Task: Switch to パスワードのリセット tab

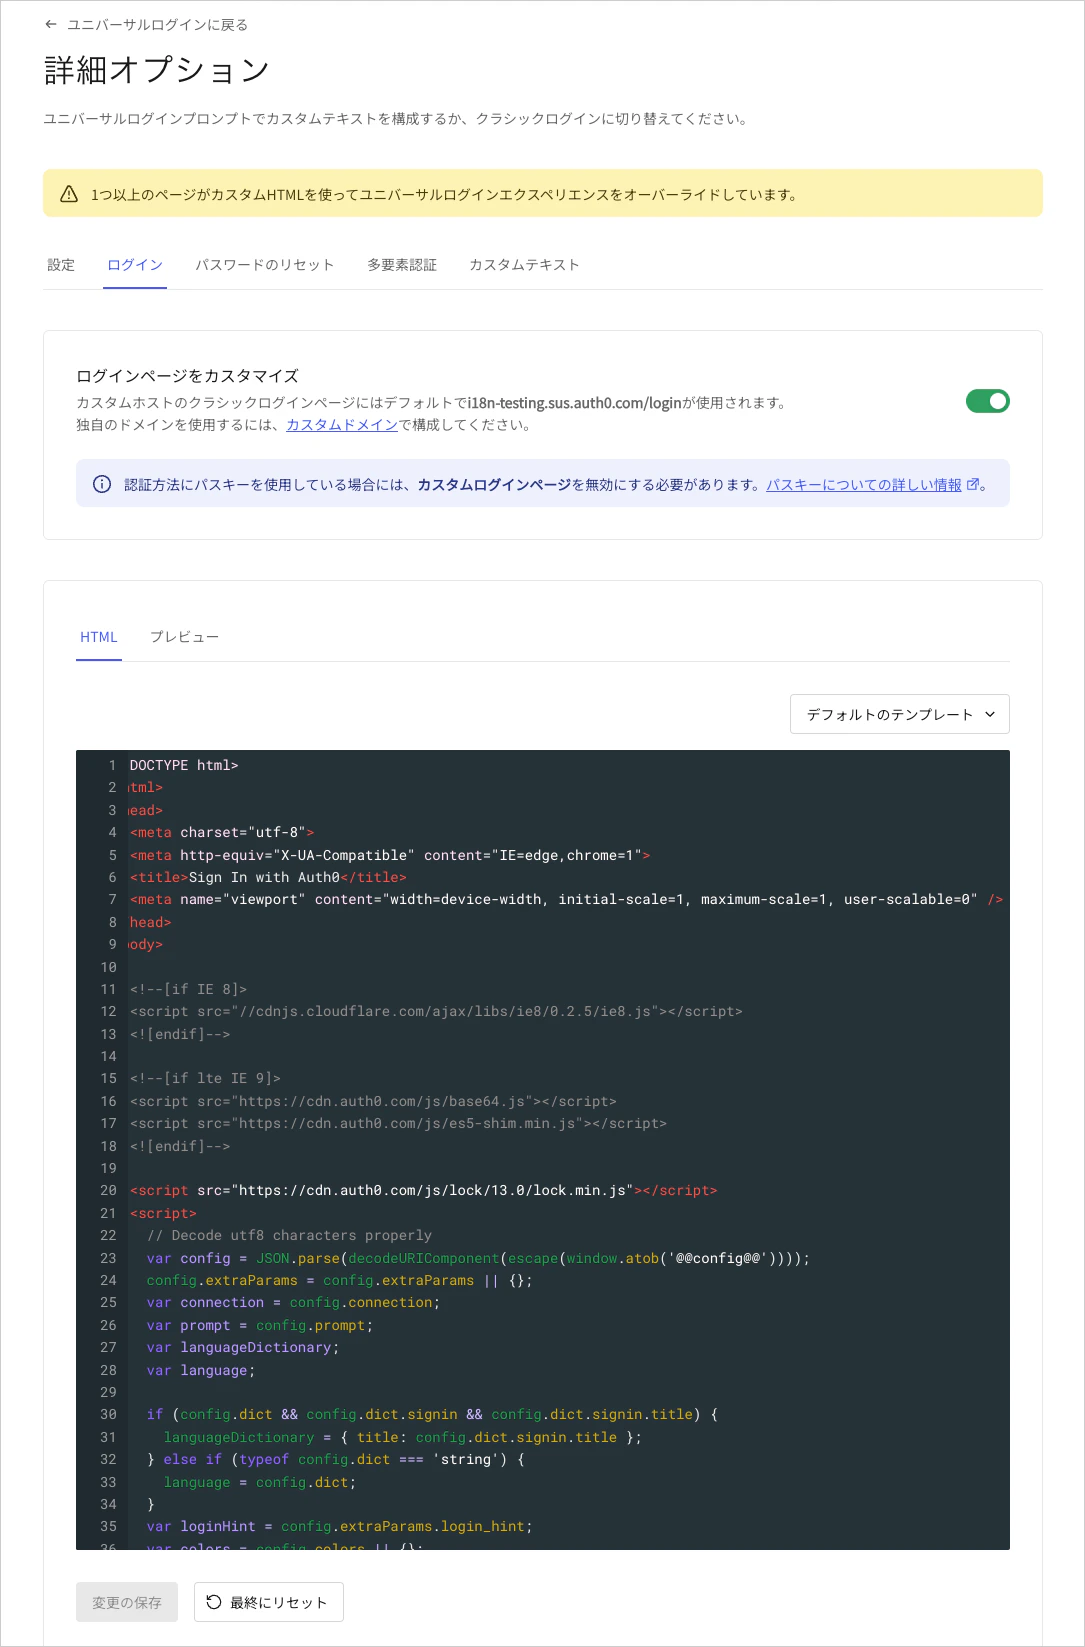Action: pos(265,265)
